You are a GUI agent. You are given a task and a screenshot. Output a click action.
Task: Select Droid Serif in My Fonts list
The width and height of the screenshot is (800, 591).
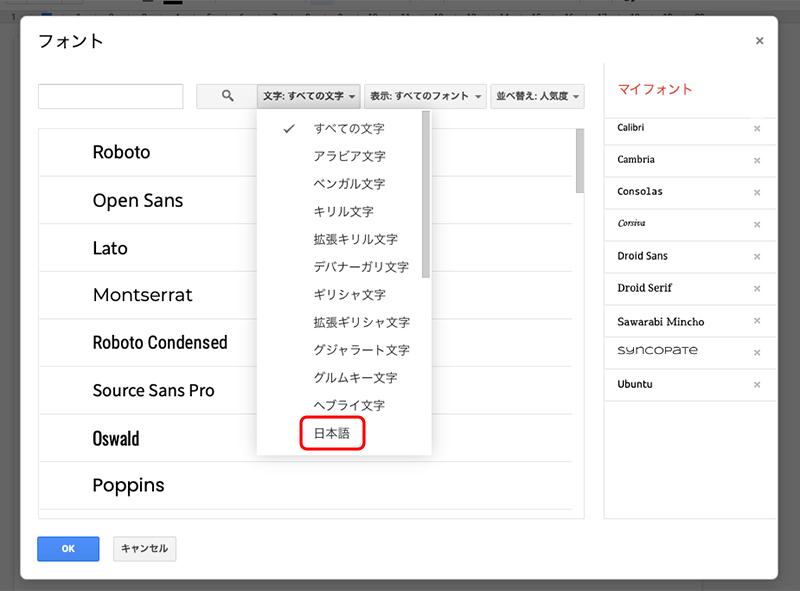pos(644,288)
